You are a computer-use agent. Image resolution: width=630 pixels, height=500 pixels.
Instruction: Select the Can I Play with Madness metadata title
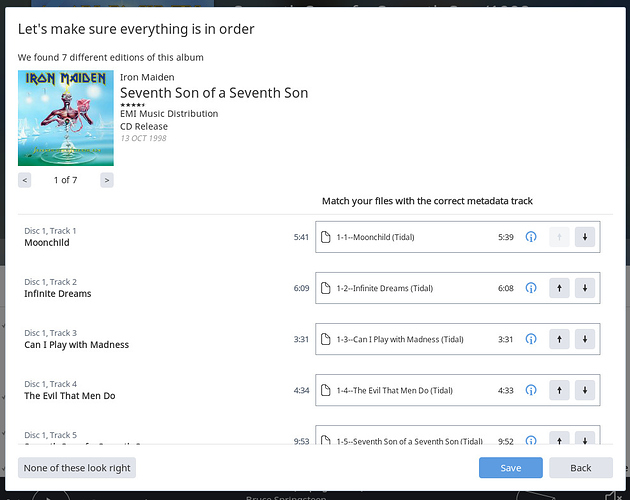pos(77,345)
